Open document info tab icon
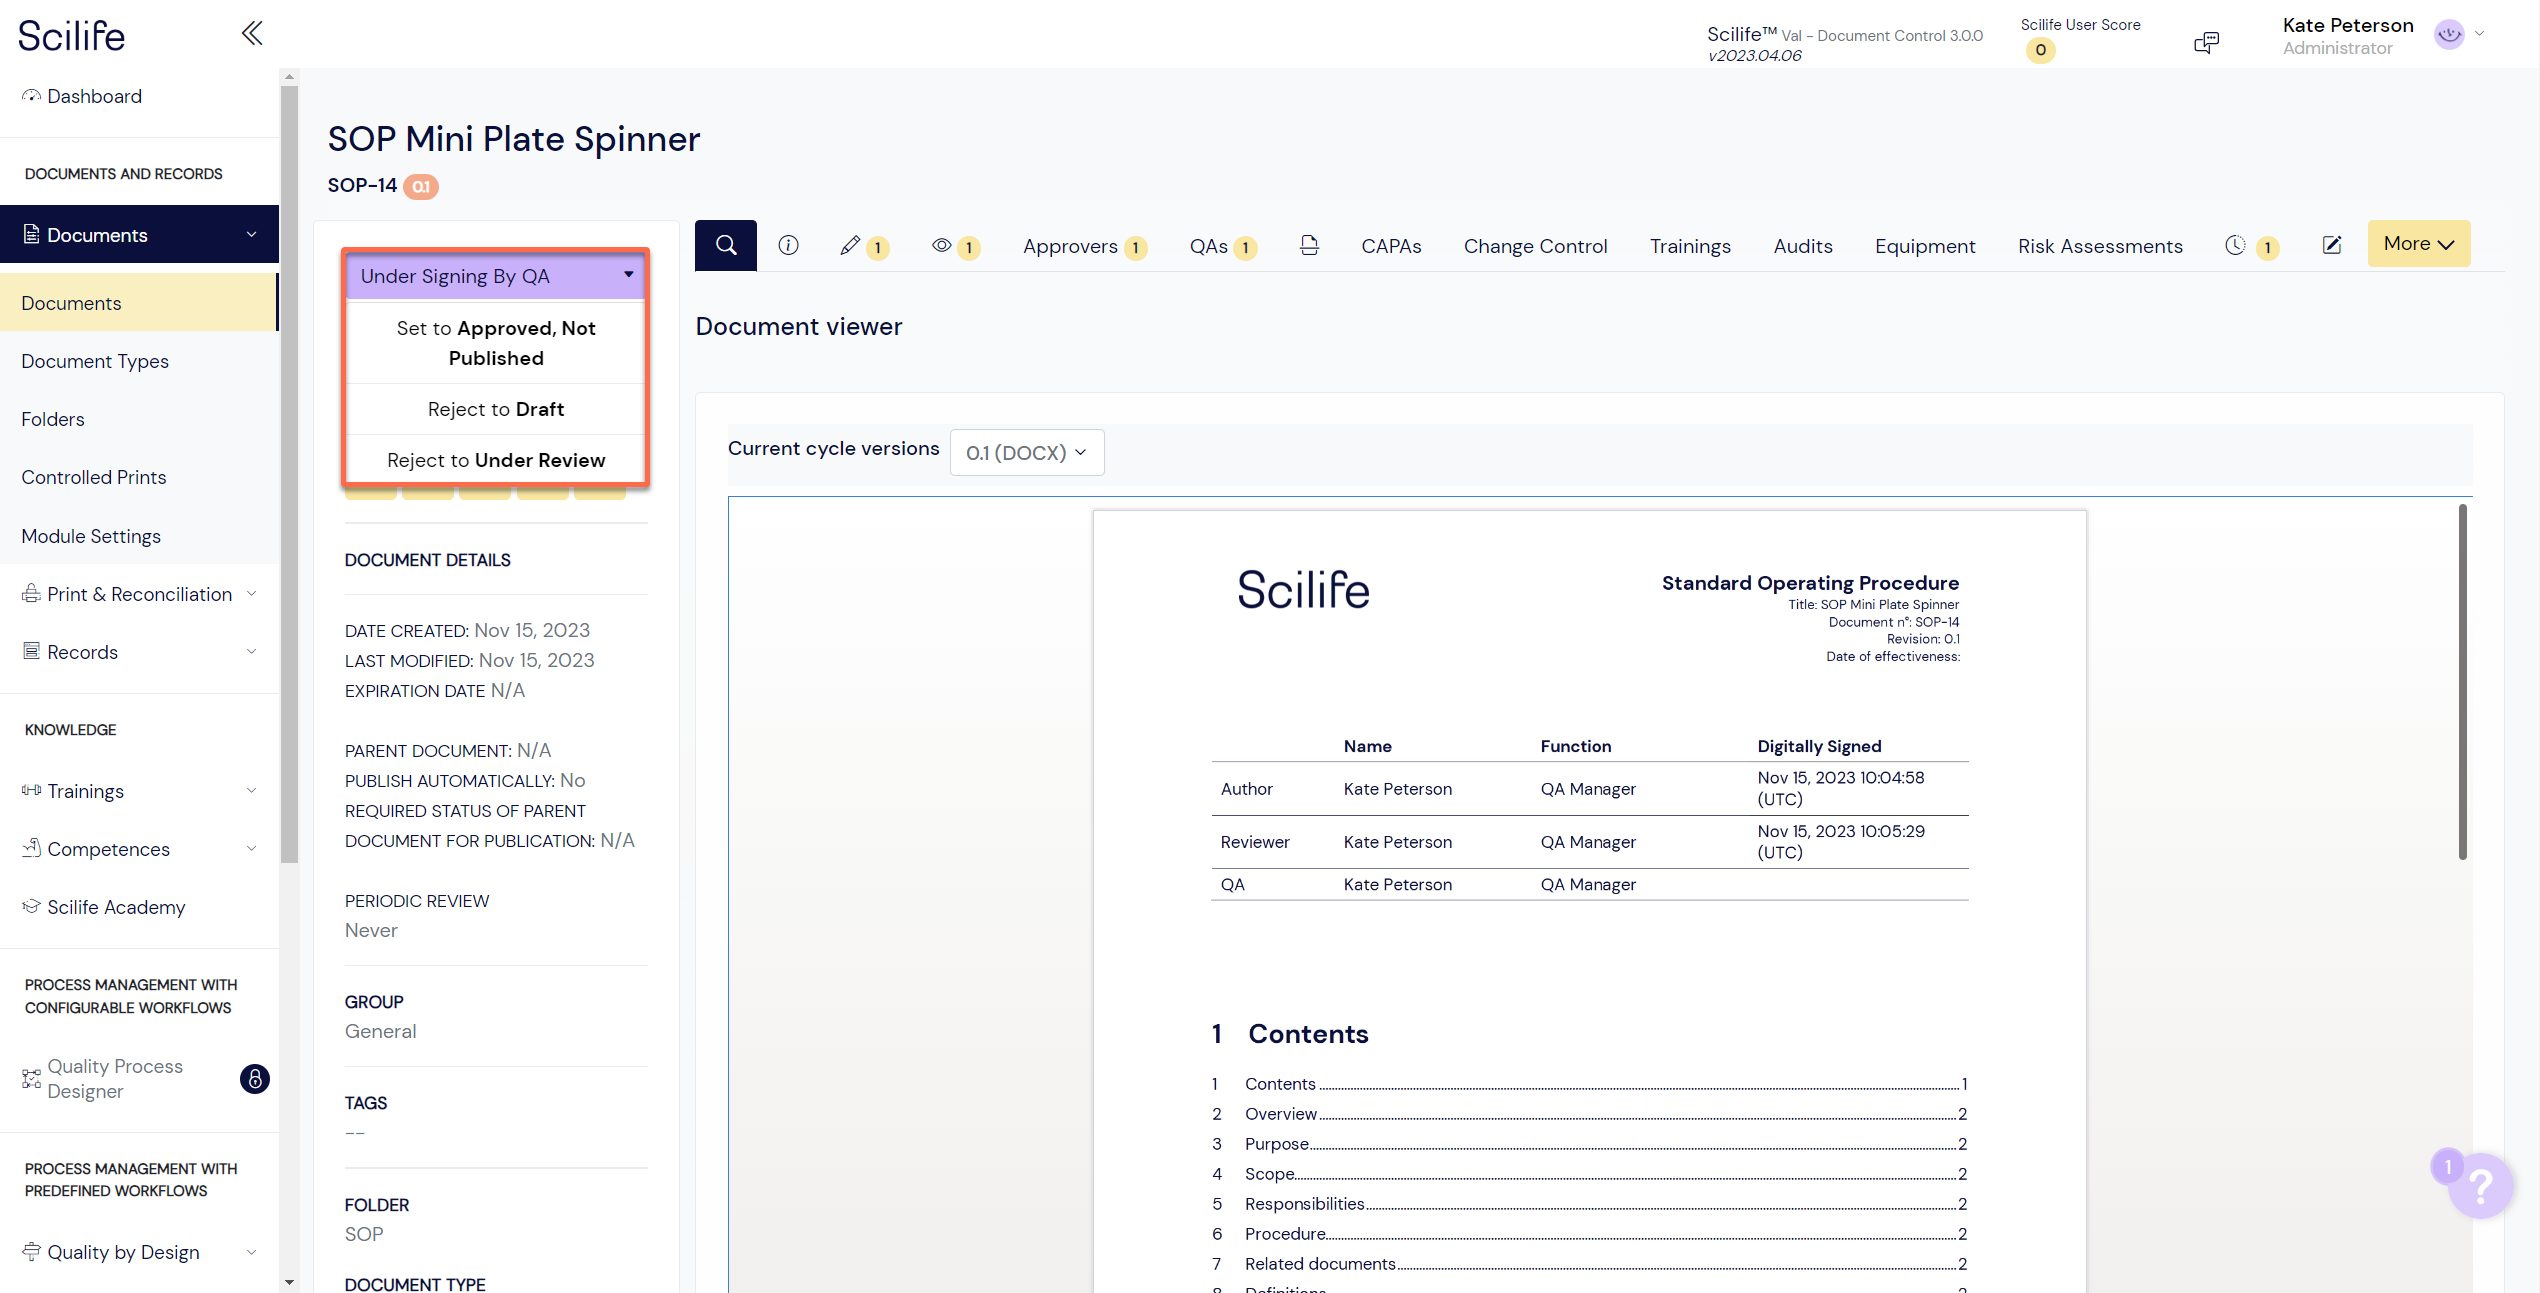This screenshot has height=1293, width=2540. tap(788, 245)
